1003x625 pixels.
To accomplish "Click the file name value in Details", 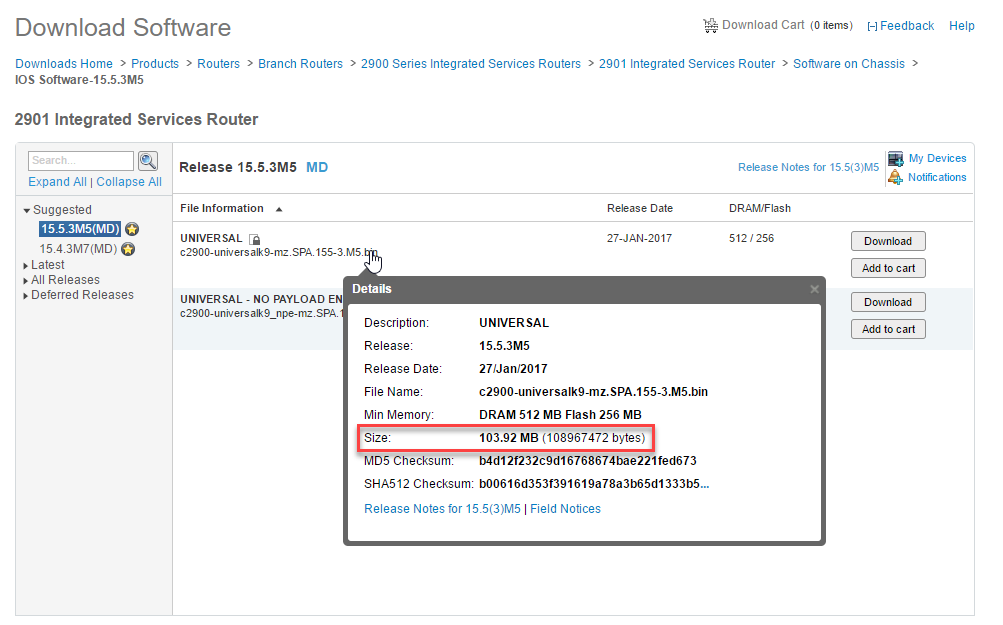I will (593, 392).
